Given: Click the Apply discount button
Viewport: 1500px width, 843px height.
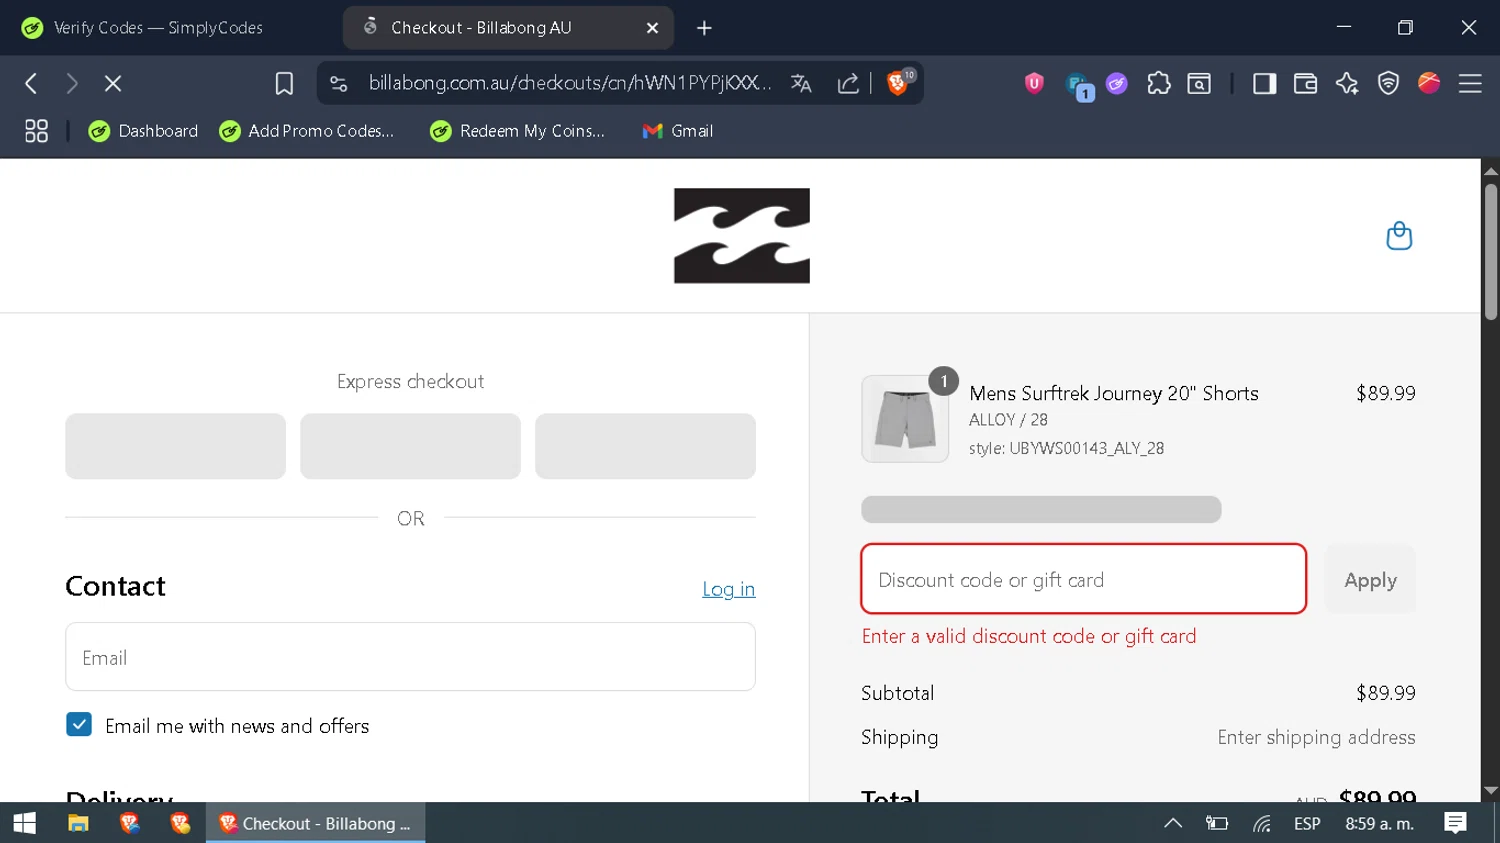Looking at the screenshot, I should click(1370, 579).
